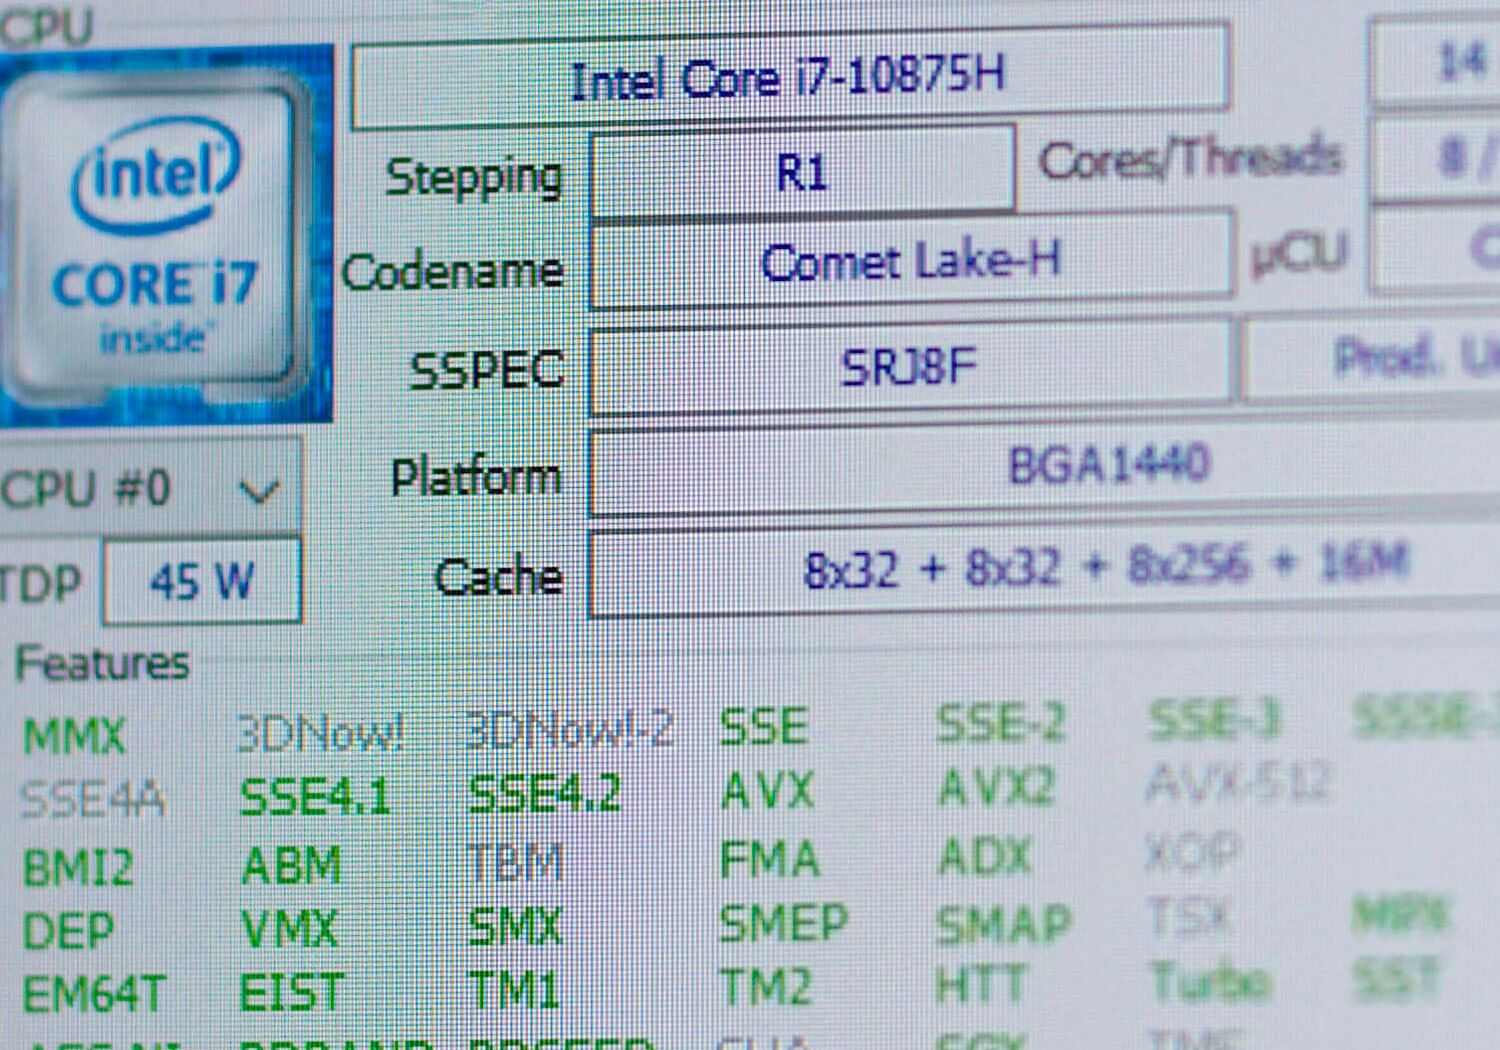1500x1050 pixels.
Task: Open the CPU #0 selector dropdown
Action: (150, 488)
